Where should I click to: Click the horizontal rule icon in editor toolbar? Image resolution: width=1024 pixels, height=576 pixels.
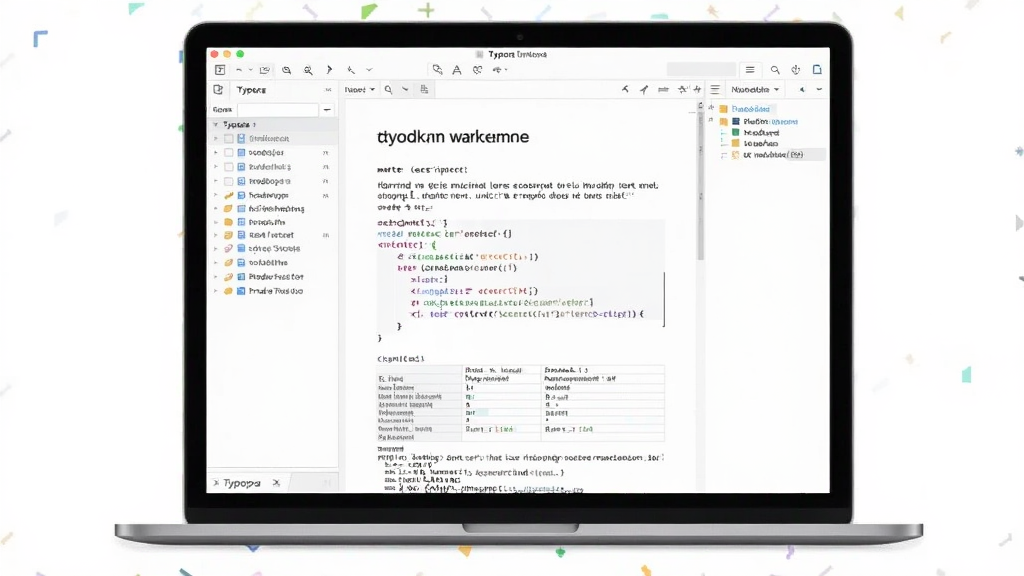664,89
